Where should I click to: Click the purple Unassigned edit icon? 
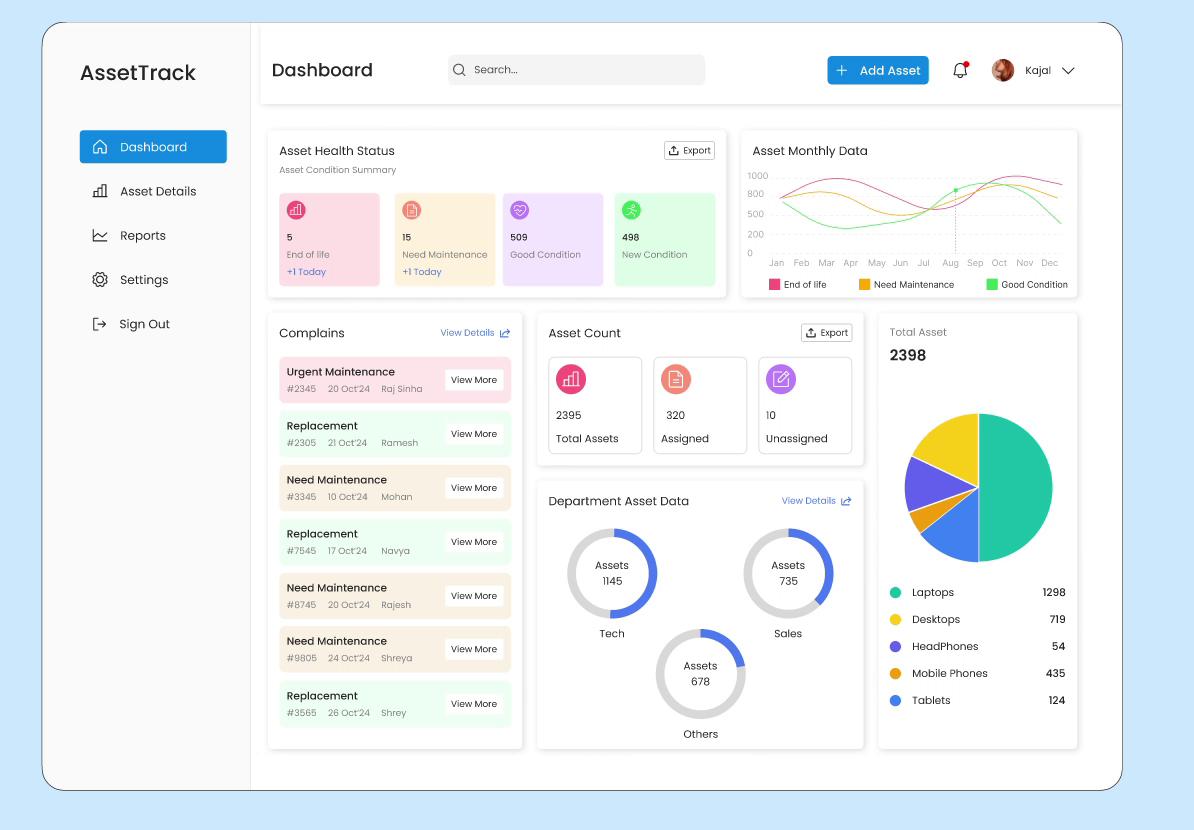(781, 379)
